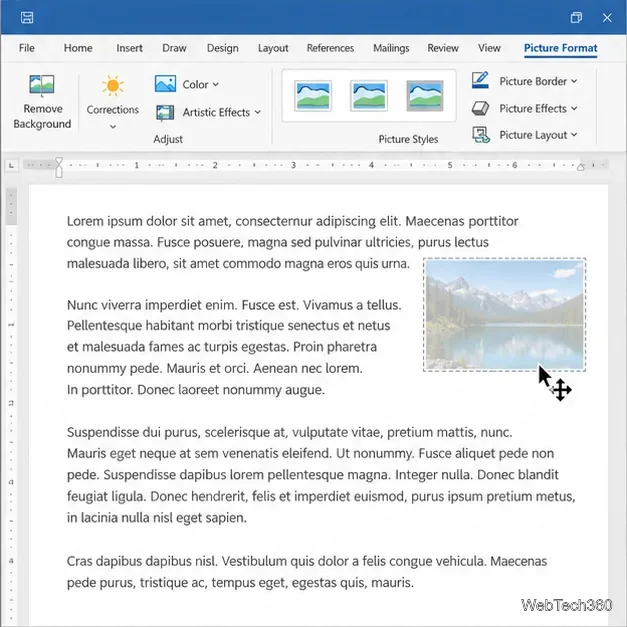This screenshot has height=627, width=627.
Task: Click in paragraph starting 'Cras dapibus dapibus'
Action: pos(307,572)
